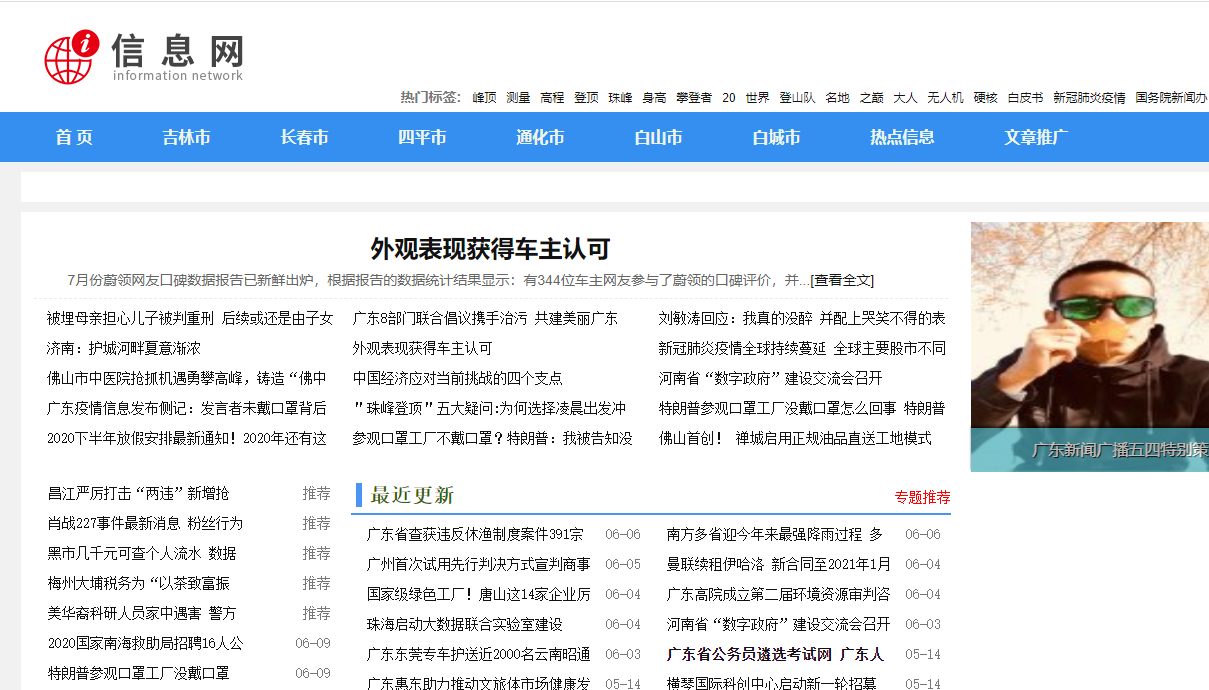
Task: Select the 文章推广 navigation item
Action: [x=1036, y=137]
